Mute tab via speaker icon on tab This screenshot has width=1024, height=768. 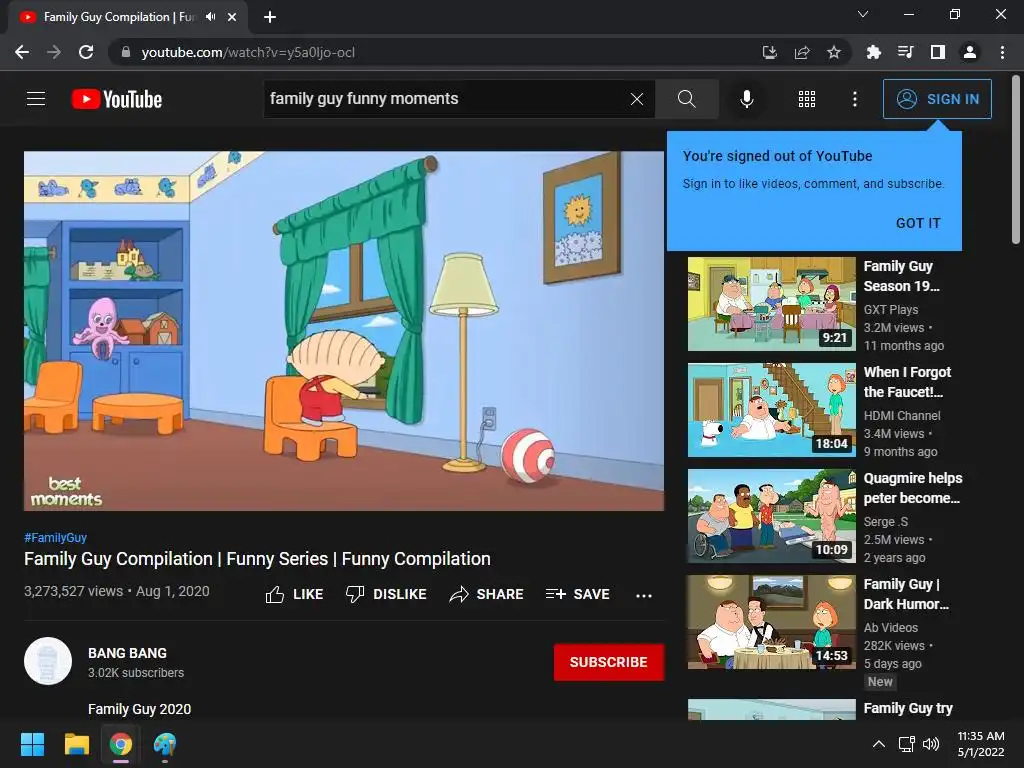[210, 17]
